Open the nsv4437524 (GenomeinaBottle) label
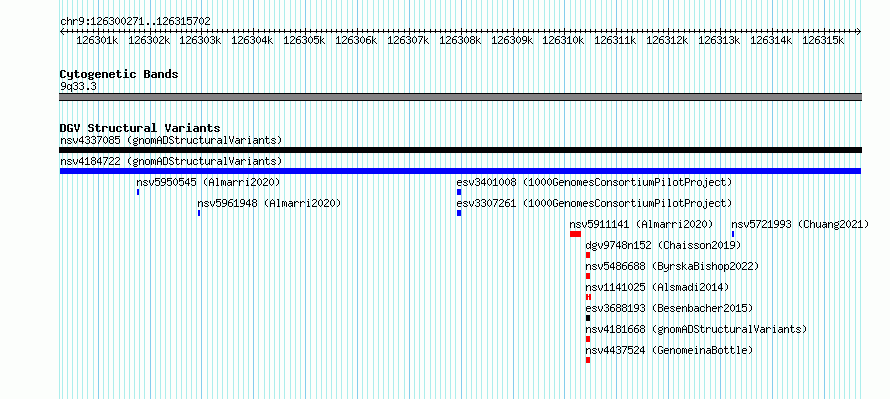Image resolution: width=890 pixels, height=399 pixels. (669, 350)
